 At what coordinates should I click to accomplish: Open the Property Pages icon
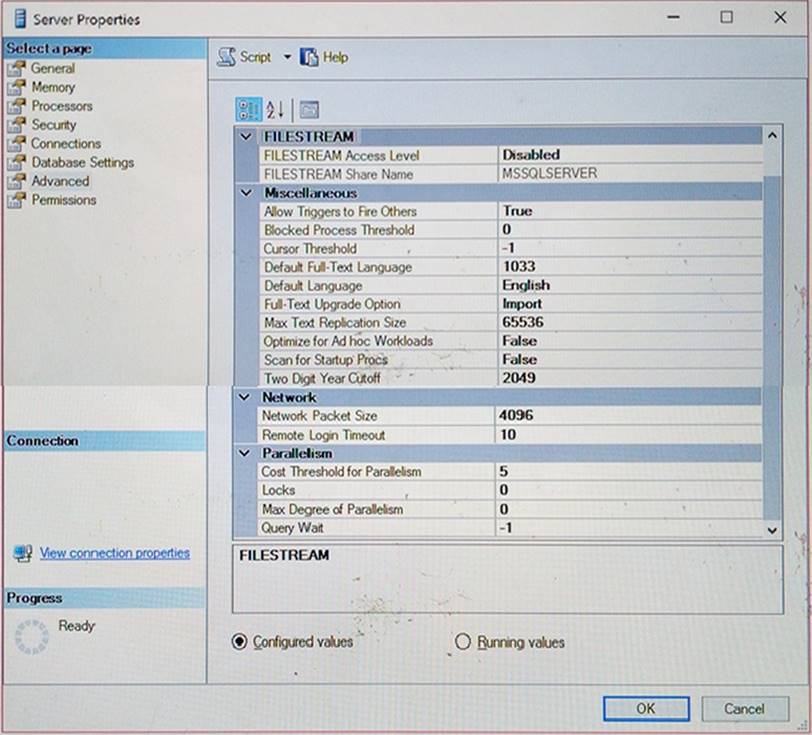[309, 110]
